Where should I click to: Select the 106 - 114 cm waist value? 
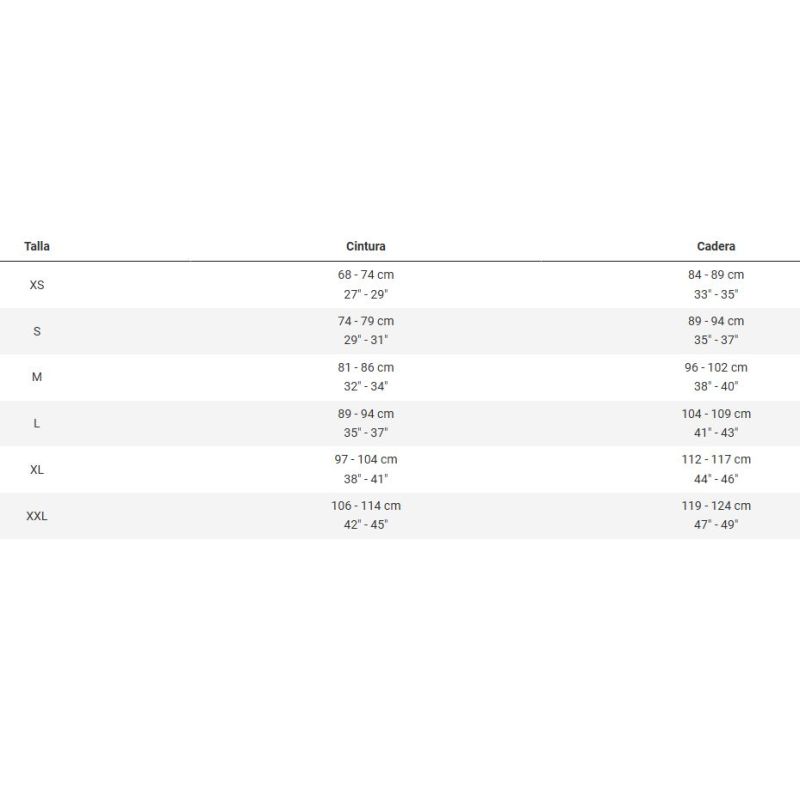coord(366,506)
